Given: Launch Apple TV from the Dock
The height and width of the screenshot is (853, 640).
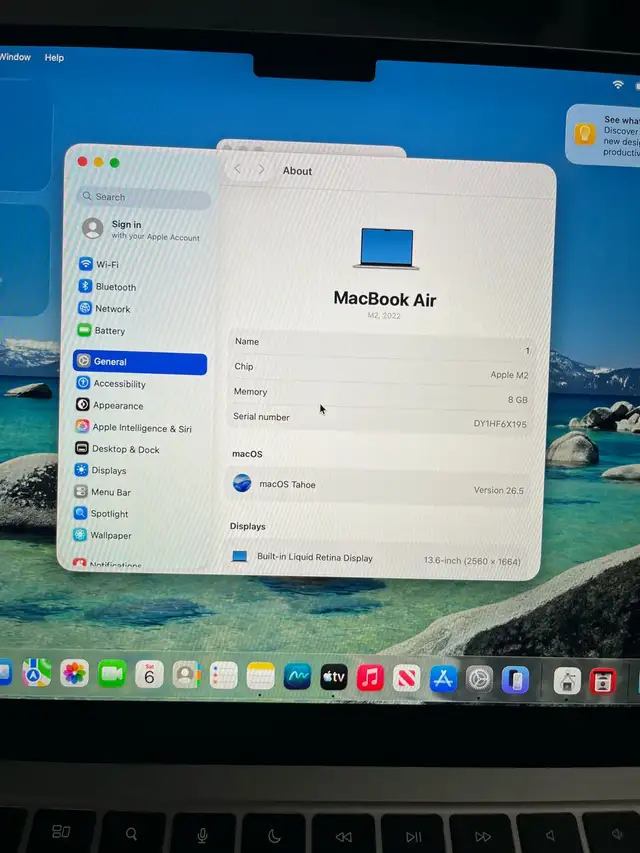Looking at the screenshot, I should coord(334,677).
